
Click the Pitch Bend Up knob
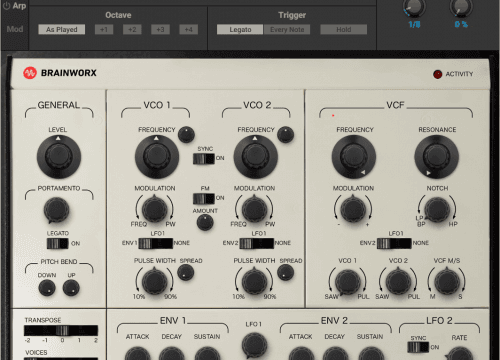click(x=71, y=288)
